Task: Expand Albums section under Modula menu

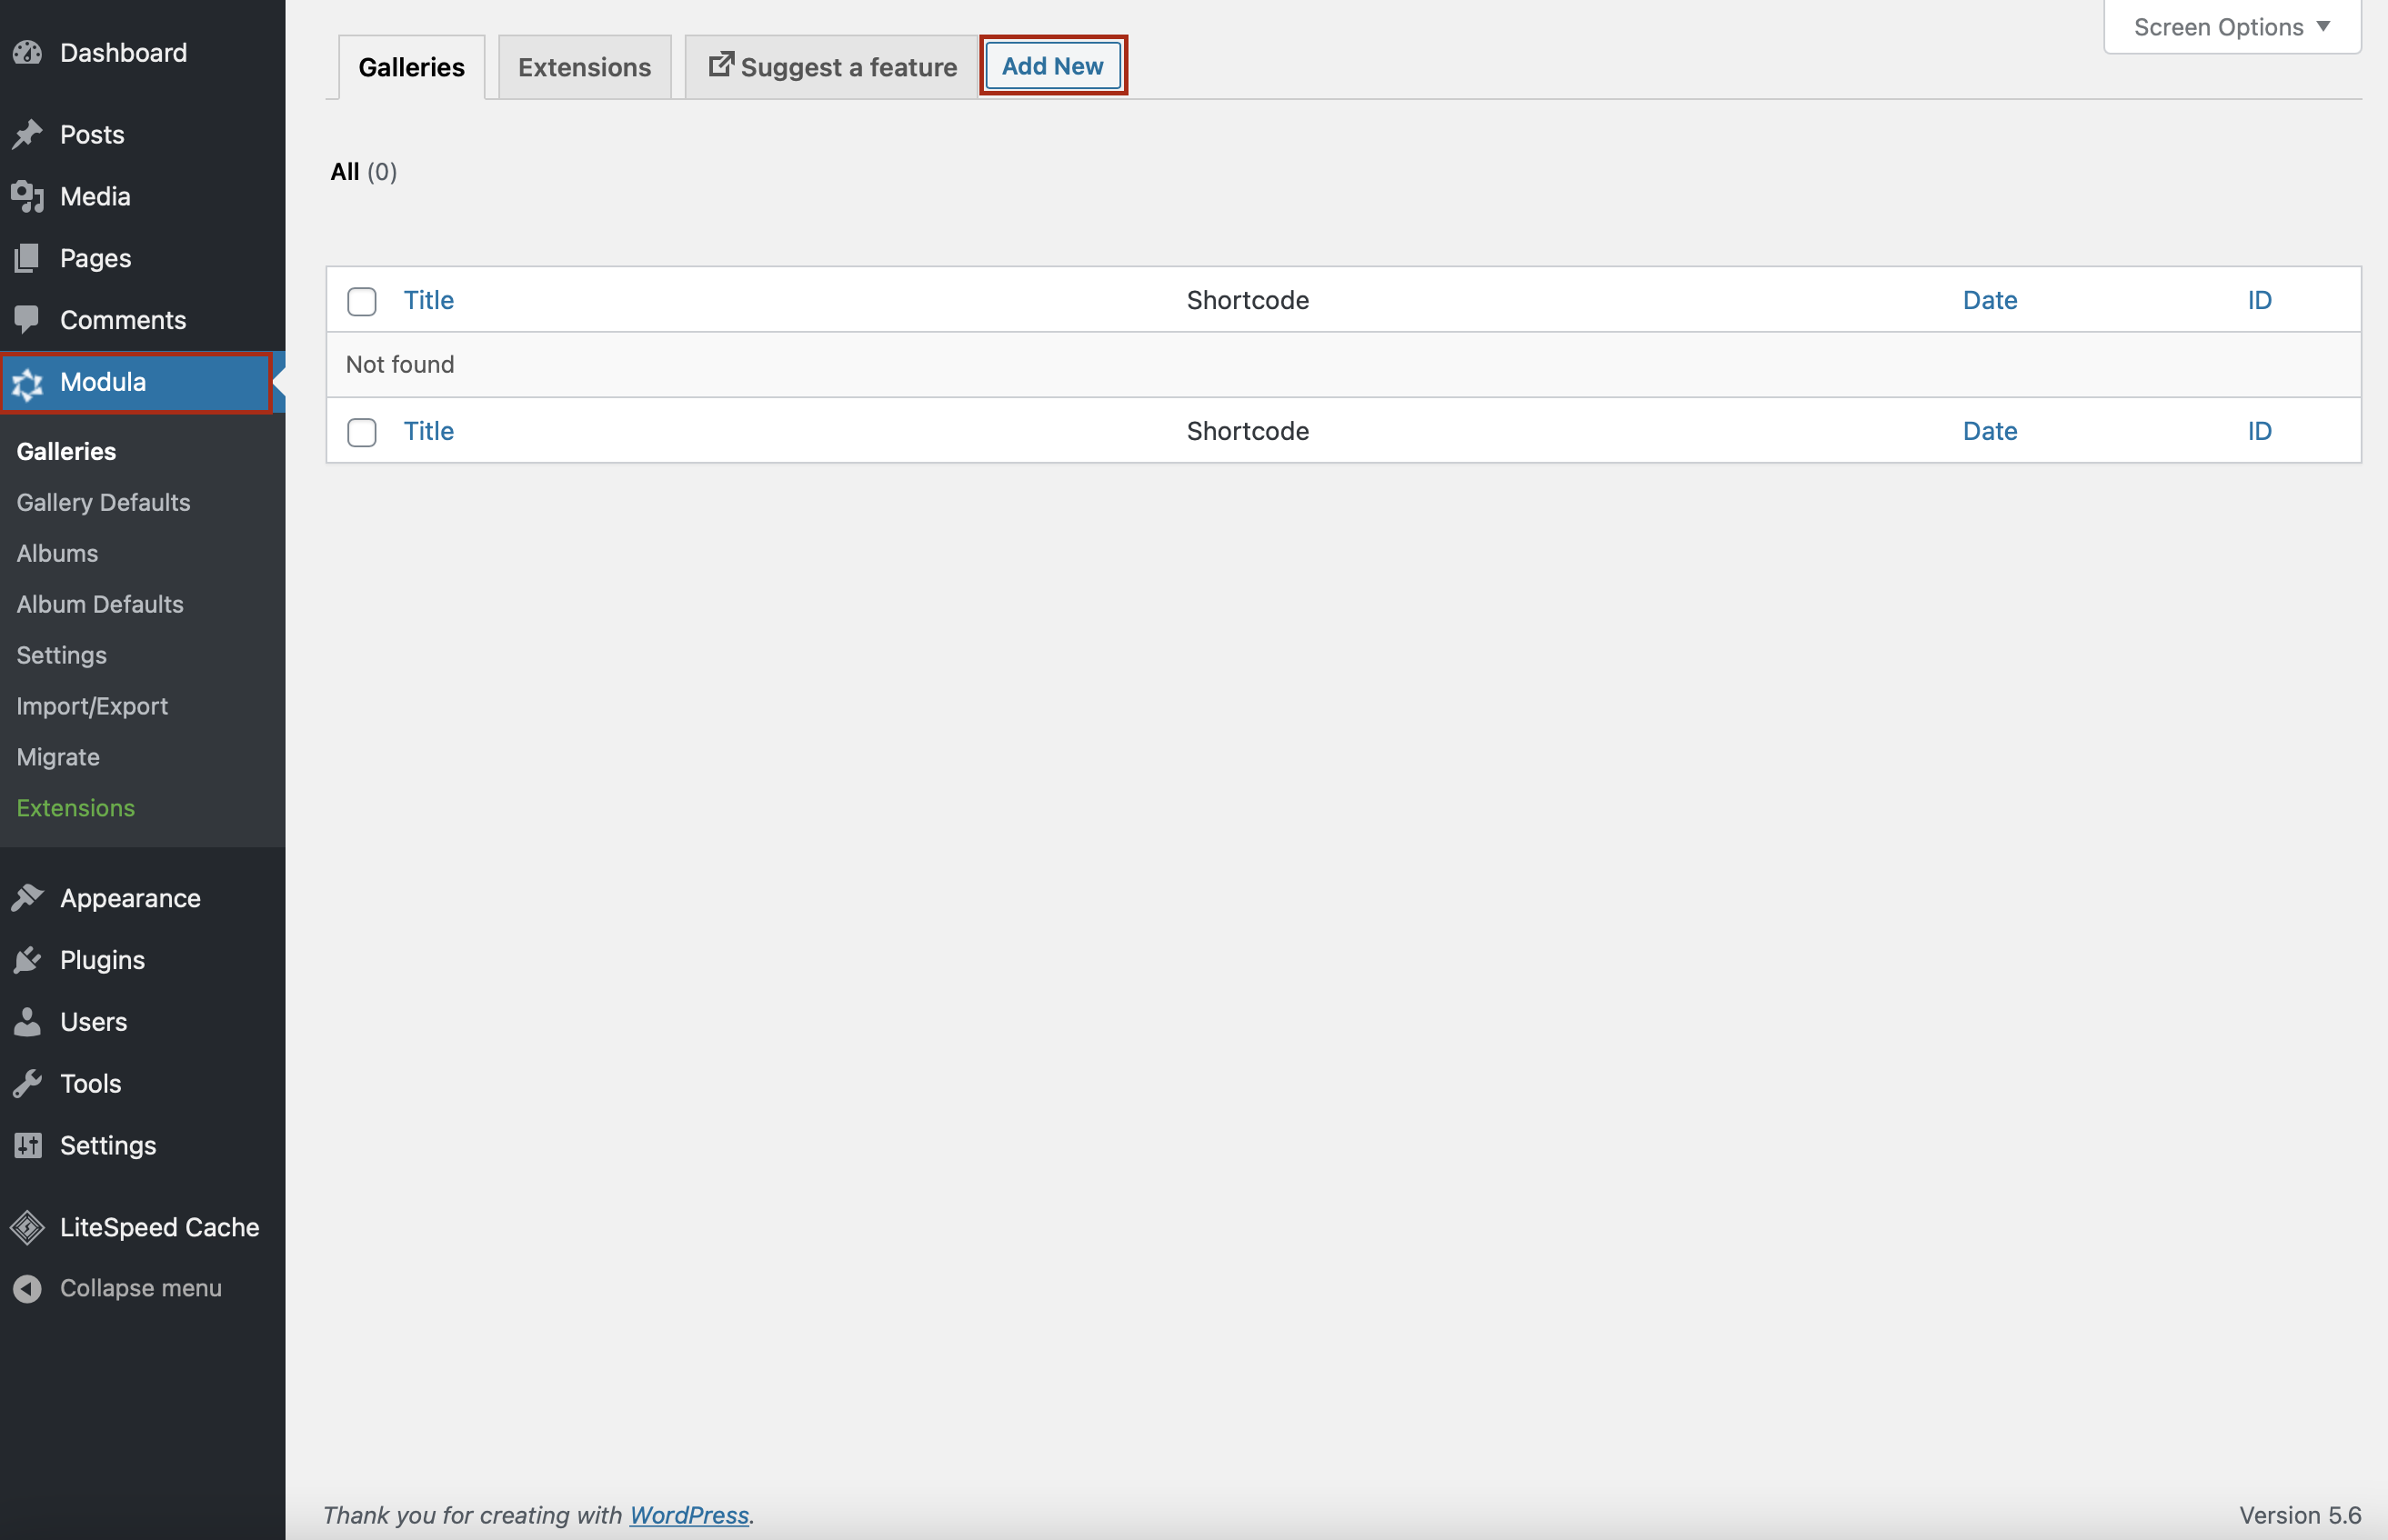Action: [55, 552]
